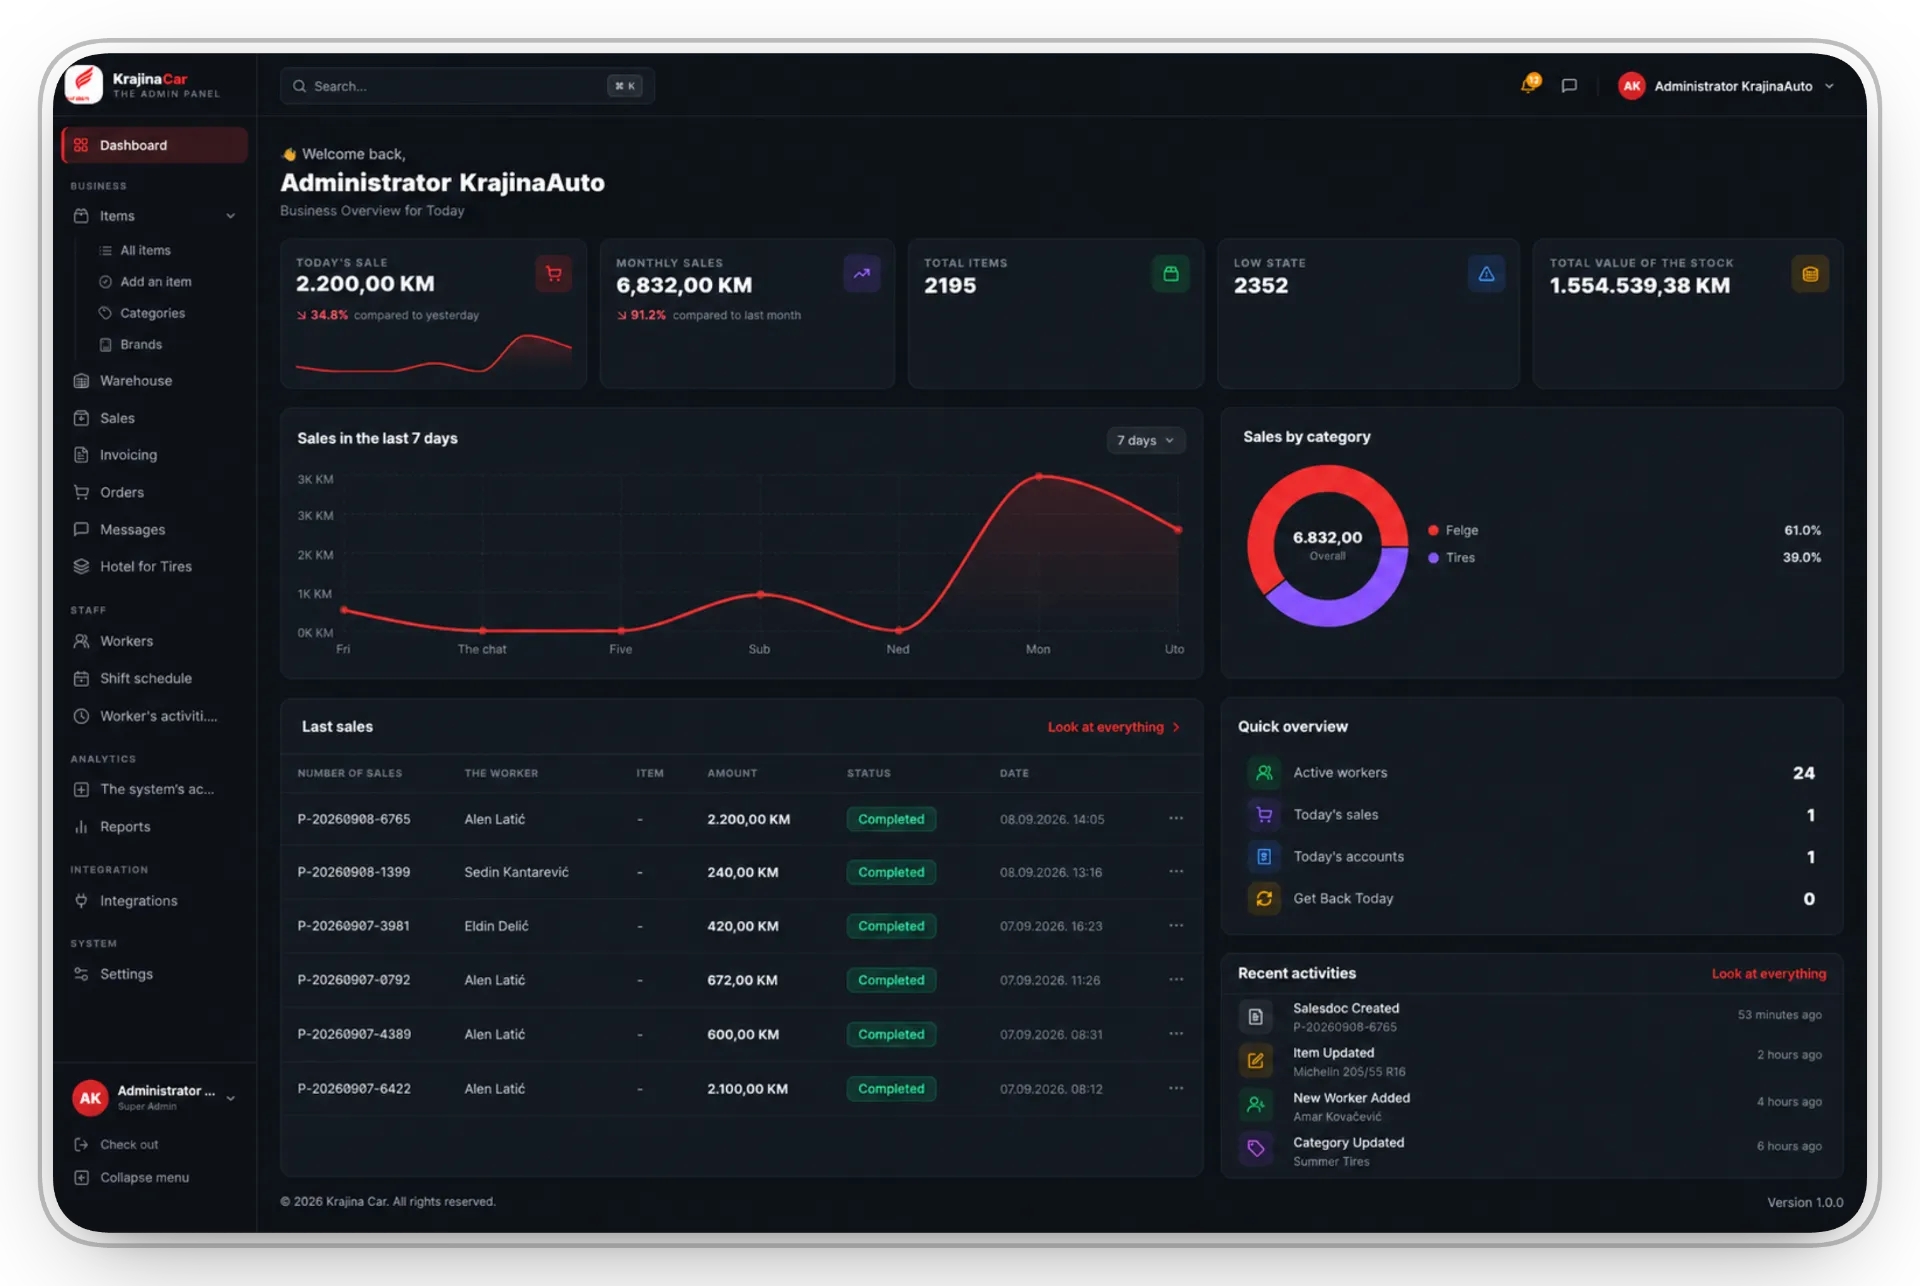Click the blue warning icon in Low State card
1920x1286 pixels.
coord(1486,274)
